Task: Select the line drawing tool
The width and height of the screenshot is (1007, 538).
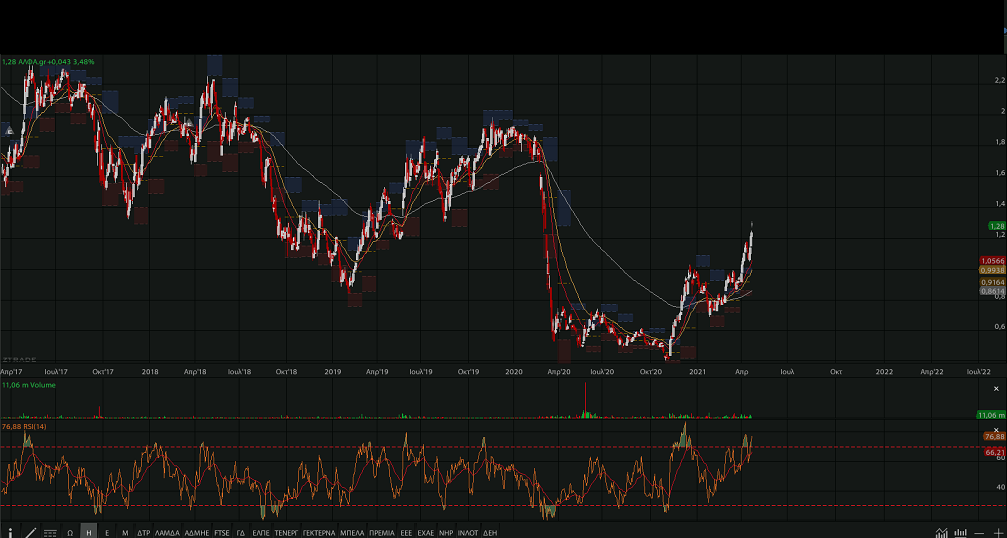Action: click(29, 532)
